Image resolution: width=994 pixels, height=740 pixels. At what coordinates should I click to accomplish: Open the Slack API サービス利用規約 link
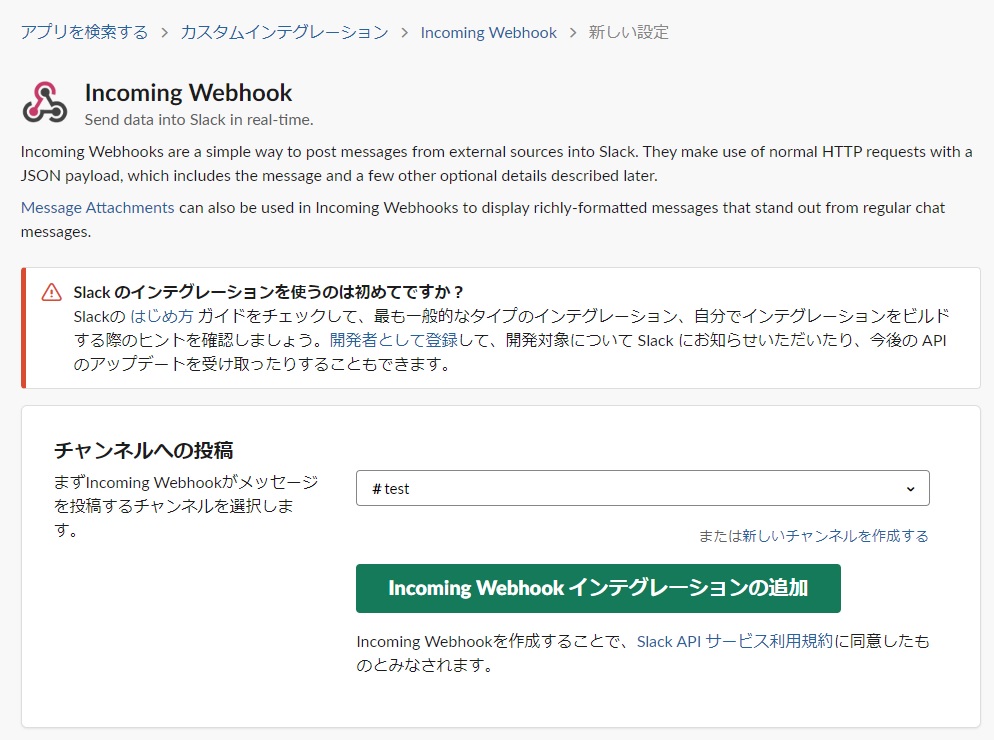pyautogui.click(x=734, y=641)
